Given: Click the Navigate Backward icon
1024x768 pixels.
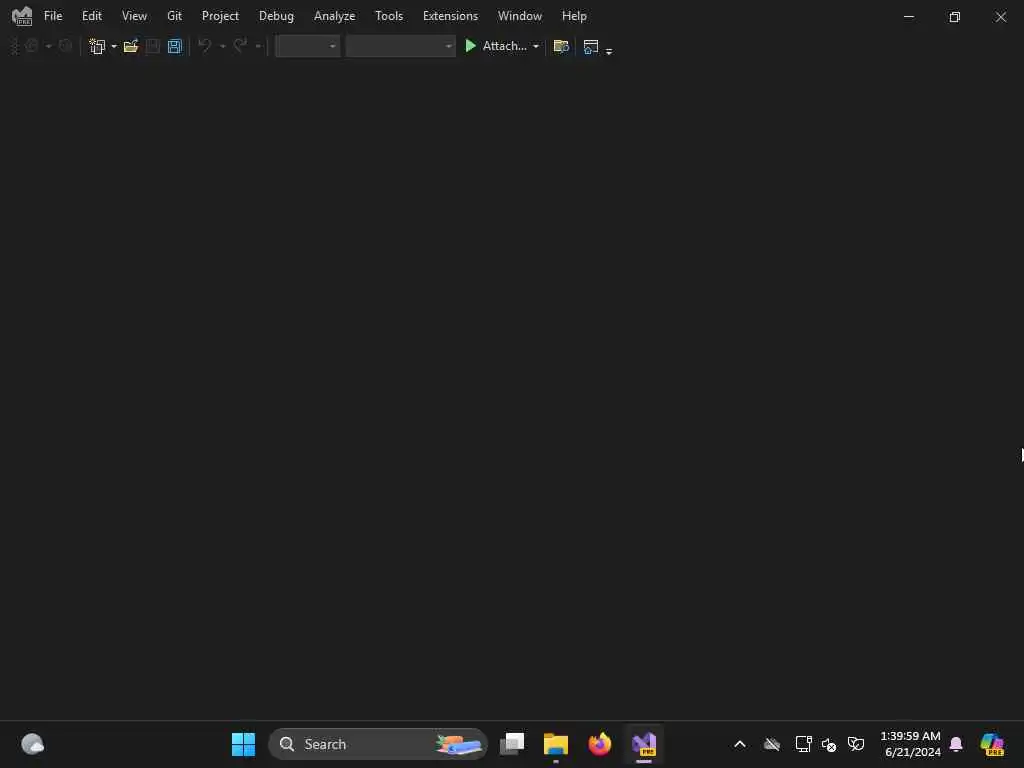Looking at the screenshot, I should (31, 46).
